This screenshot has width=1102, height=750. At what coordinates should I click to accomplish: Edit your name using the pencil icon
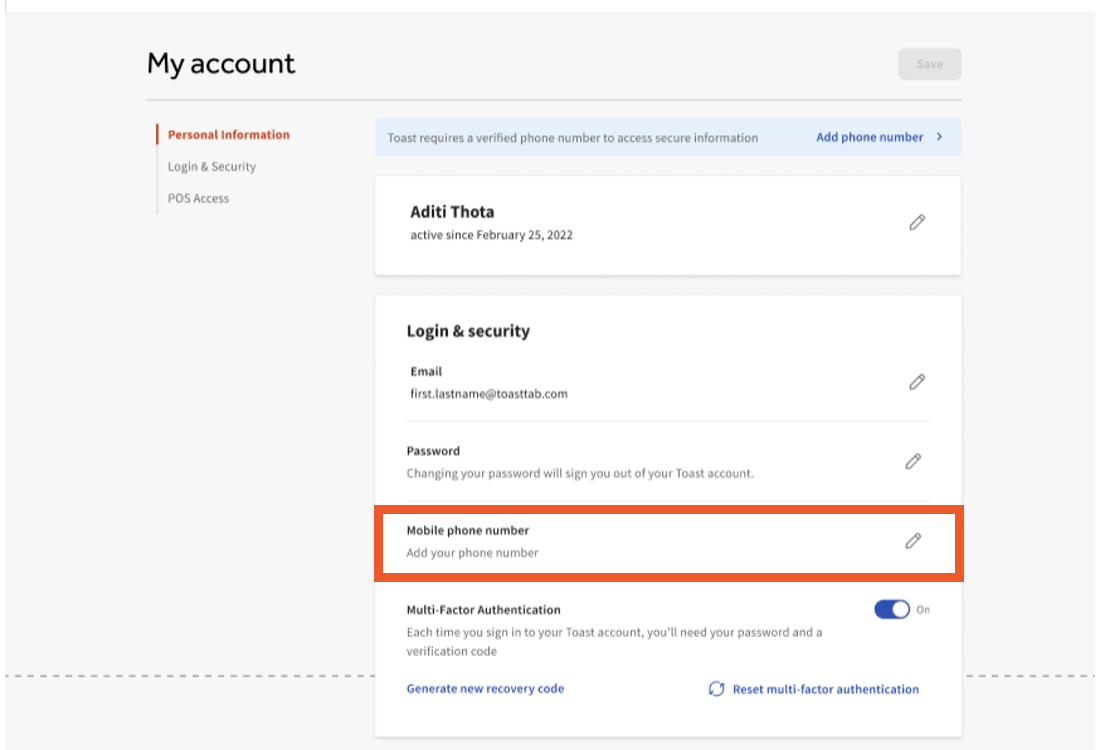point(917,222)
